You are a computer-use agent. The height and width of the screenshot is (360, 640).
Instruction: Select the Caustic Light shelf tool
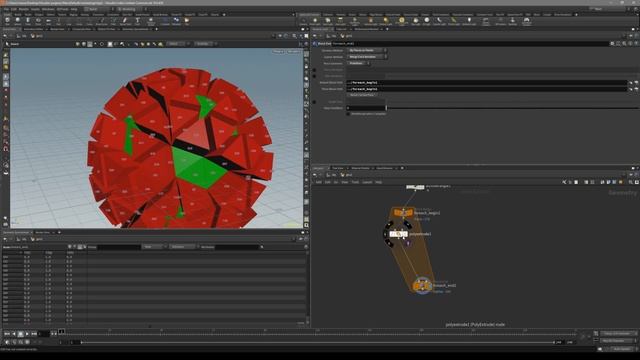point(439,21)
